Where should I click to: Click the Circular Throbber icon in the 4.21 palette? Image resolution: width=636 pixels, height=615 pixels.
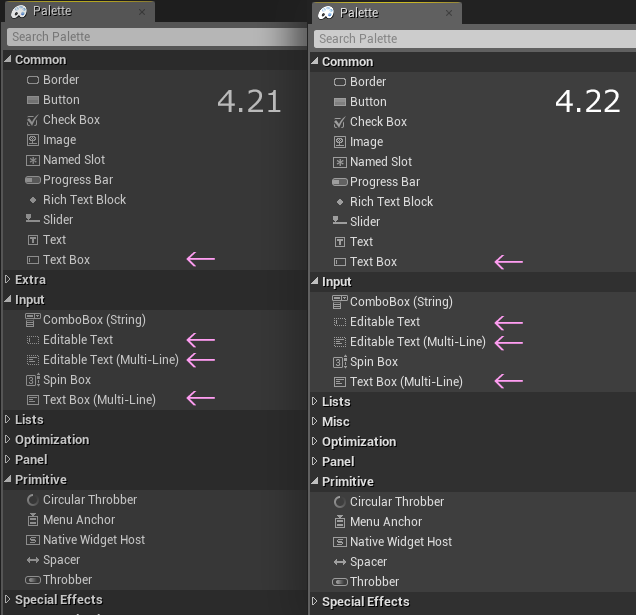click(33, 500)
